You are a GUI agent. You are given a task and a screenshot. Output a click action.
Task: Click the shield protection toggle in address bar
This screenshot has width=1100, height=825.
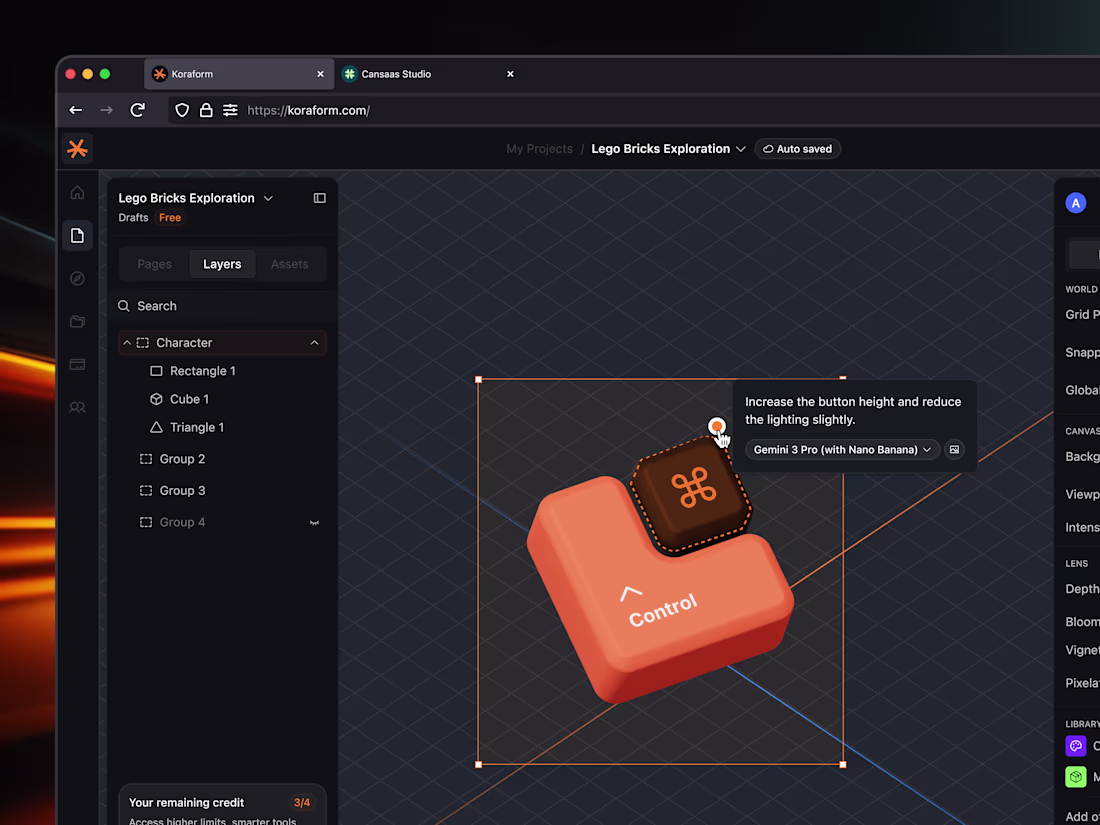[x=182, y=110]
